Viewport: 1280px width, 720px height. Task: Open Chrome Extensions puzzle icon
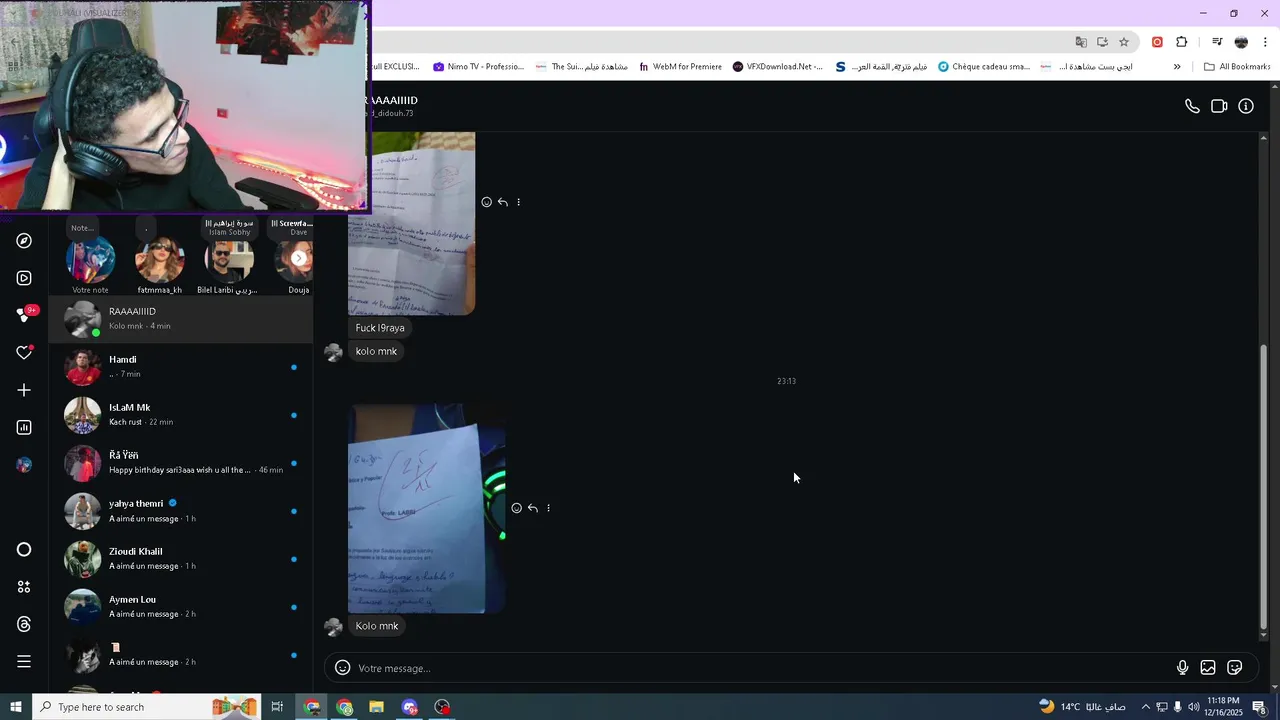(1182, 42)
